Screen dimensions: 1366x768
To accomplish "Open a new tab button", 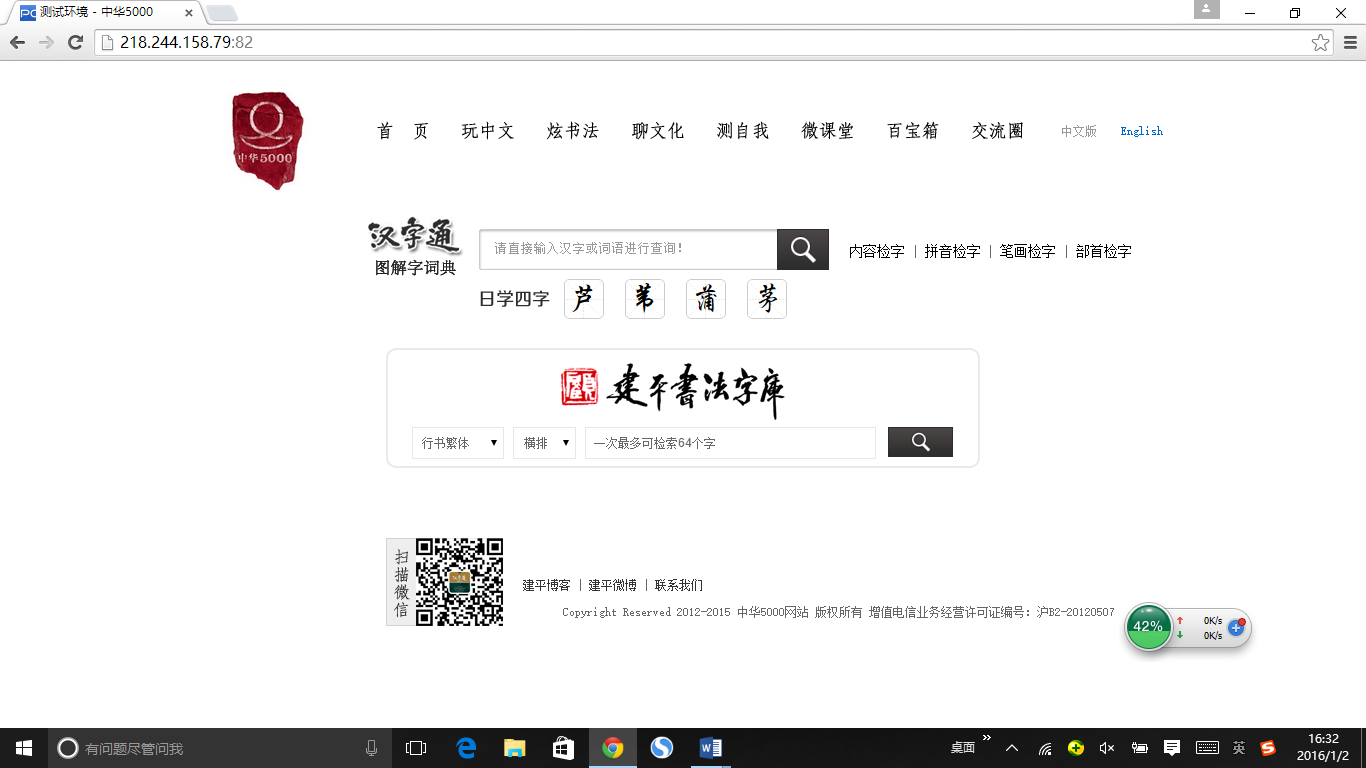I will coord(221,13).
